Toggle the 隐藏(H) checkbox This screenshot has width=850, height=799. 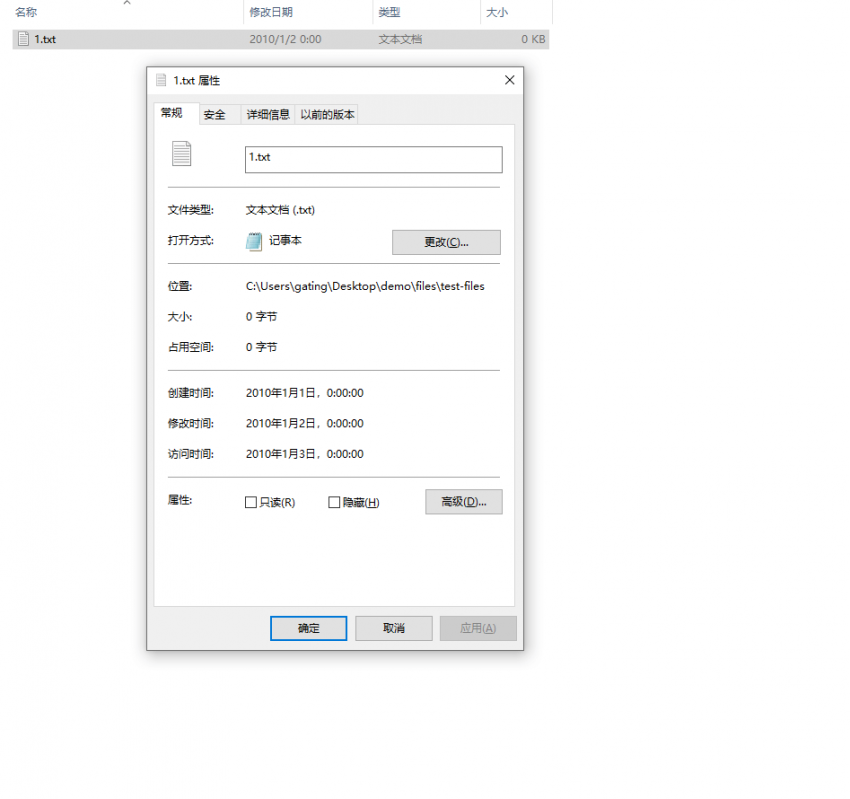[334, 502]
